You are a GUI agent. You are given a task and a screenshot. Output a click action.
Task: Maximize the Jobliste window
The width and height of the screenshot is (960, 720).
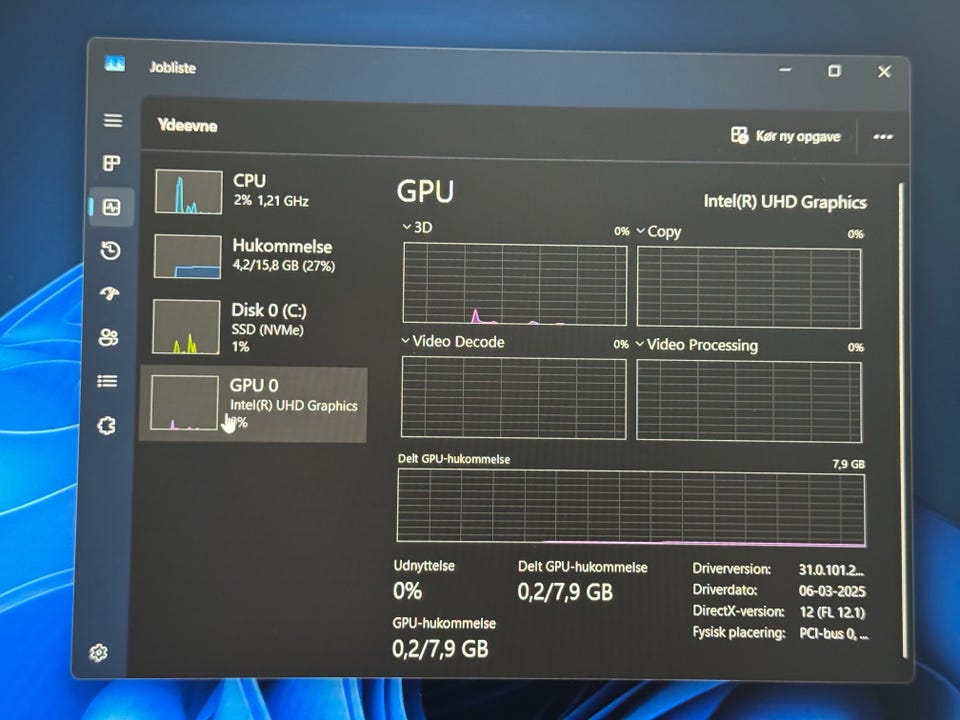pyautogui.click(x=834, y=71)
